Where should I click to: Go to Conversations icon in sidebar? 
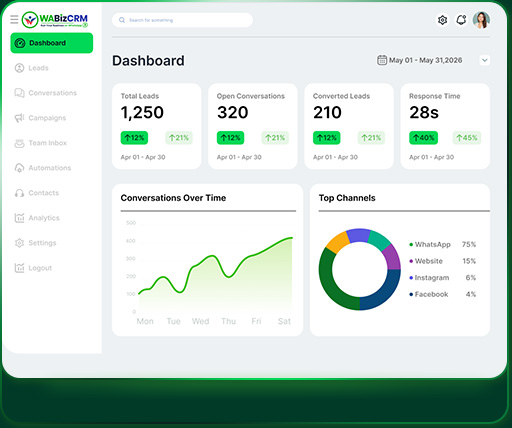tap(19, 93)
